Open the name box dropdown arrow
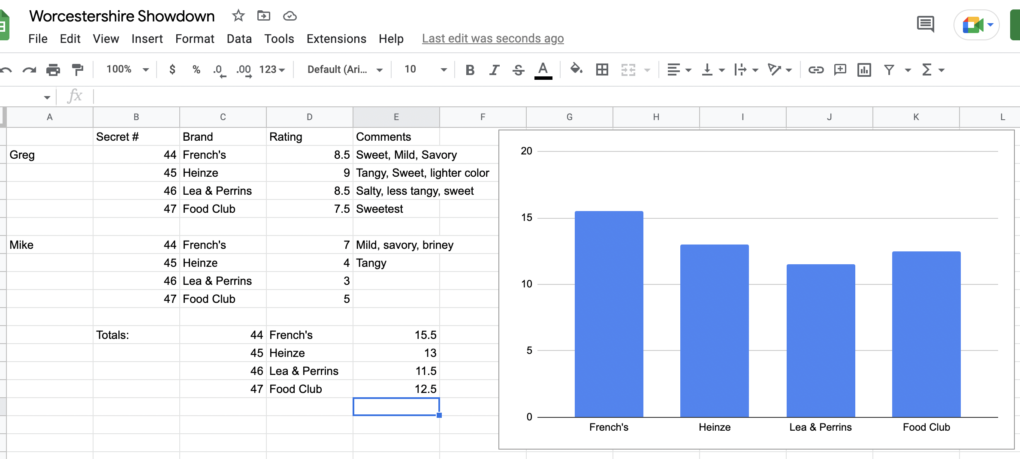Viewport: 1020px width, 459px height. point(47,98)
